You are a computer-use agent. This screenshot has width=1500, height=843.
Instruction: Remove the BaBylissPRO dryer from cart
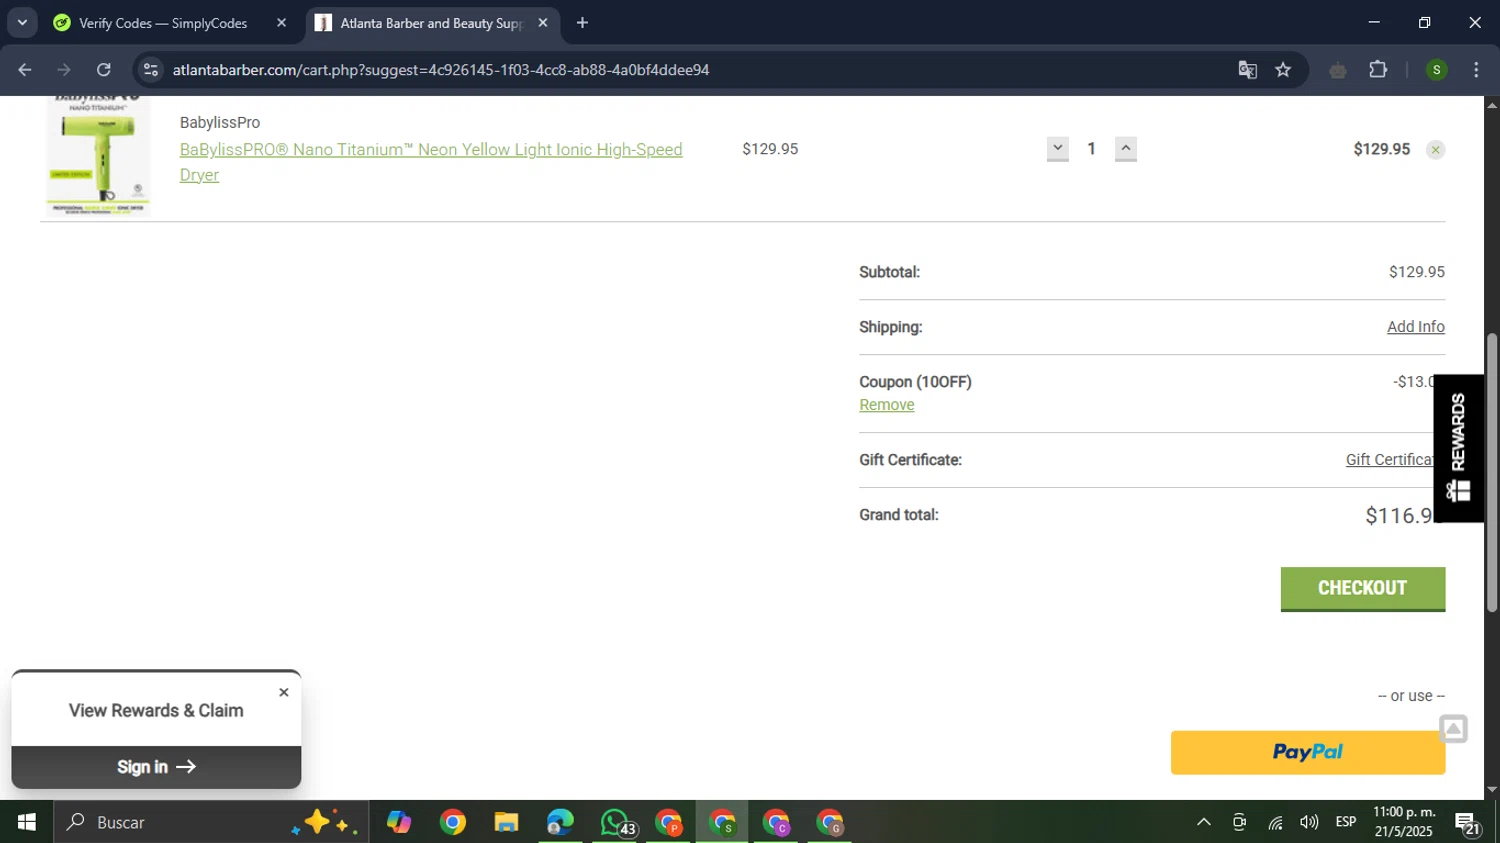click(1435, 150)
